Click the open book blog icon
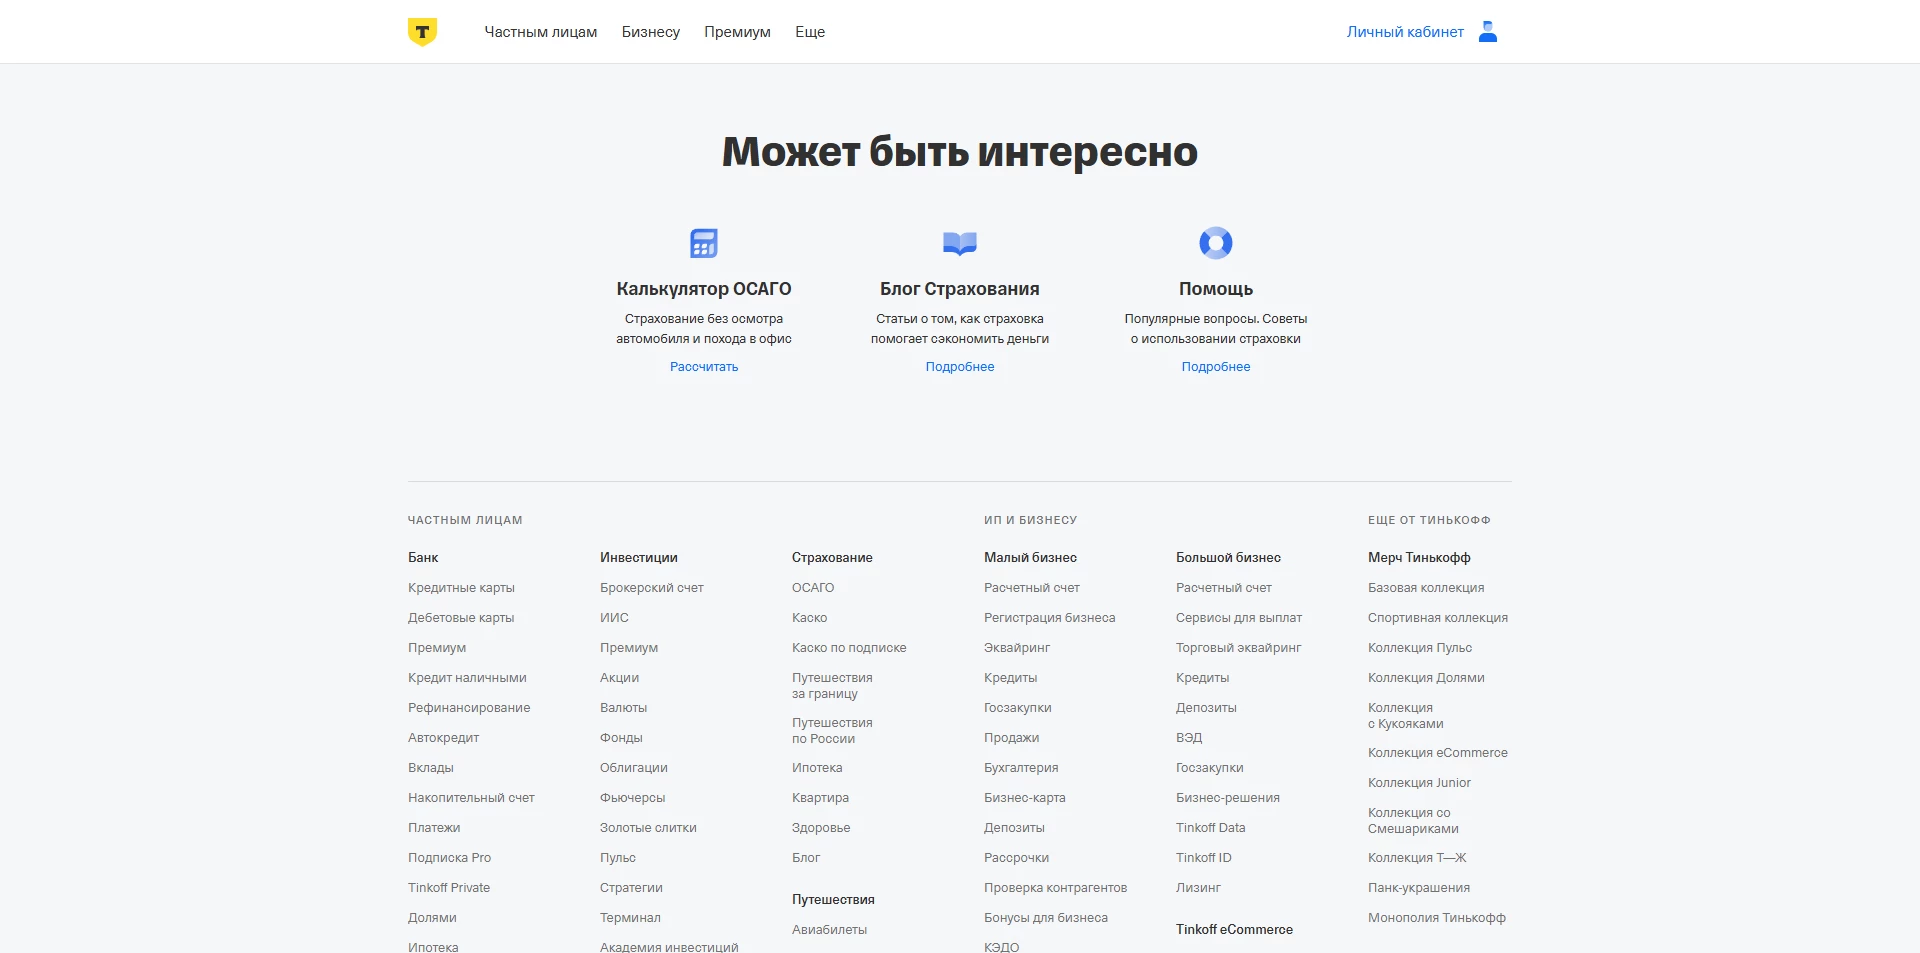This screenshot has width=1920, height=953. coord(960,243)
